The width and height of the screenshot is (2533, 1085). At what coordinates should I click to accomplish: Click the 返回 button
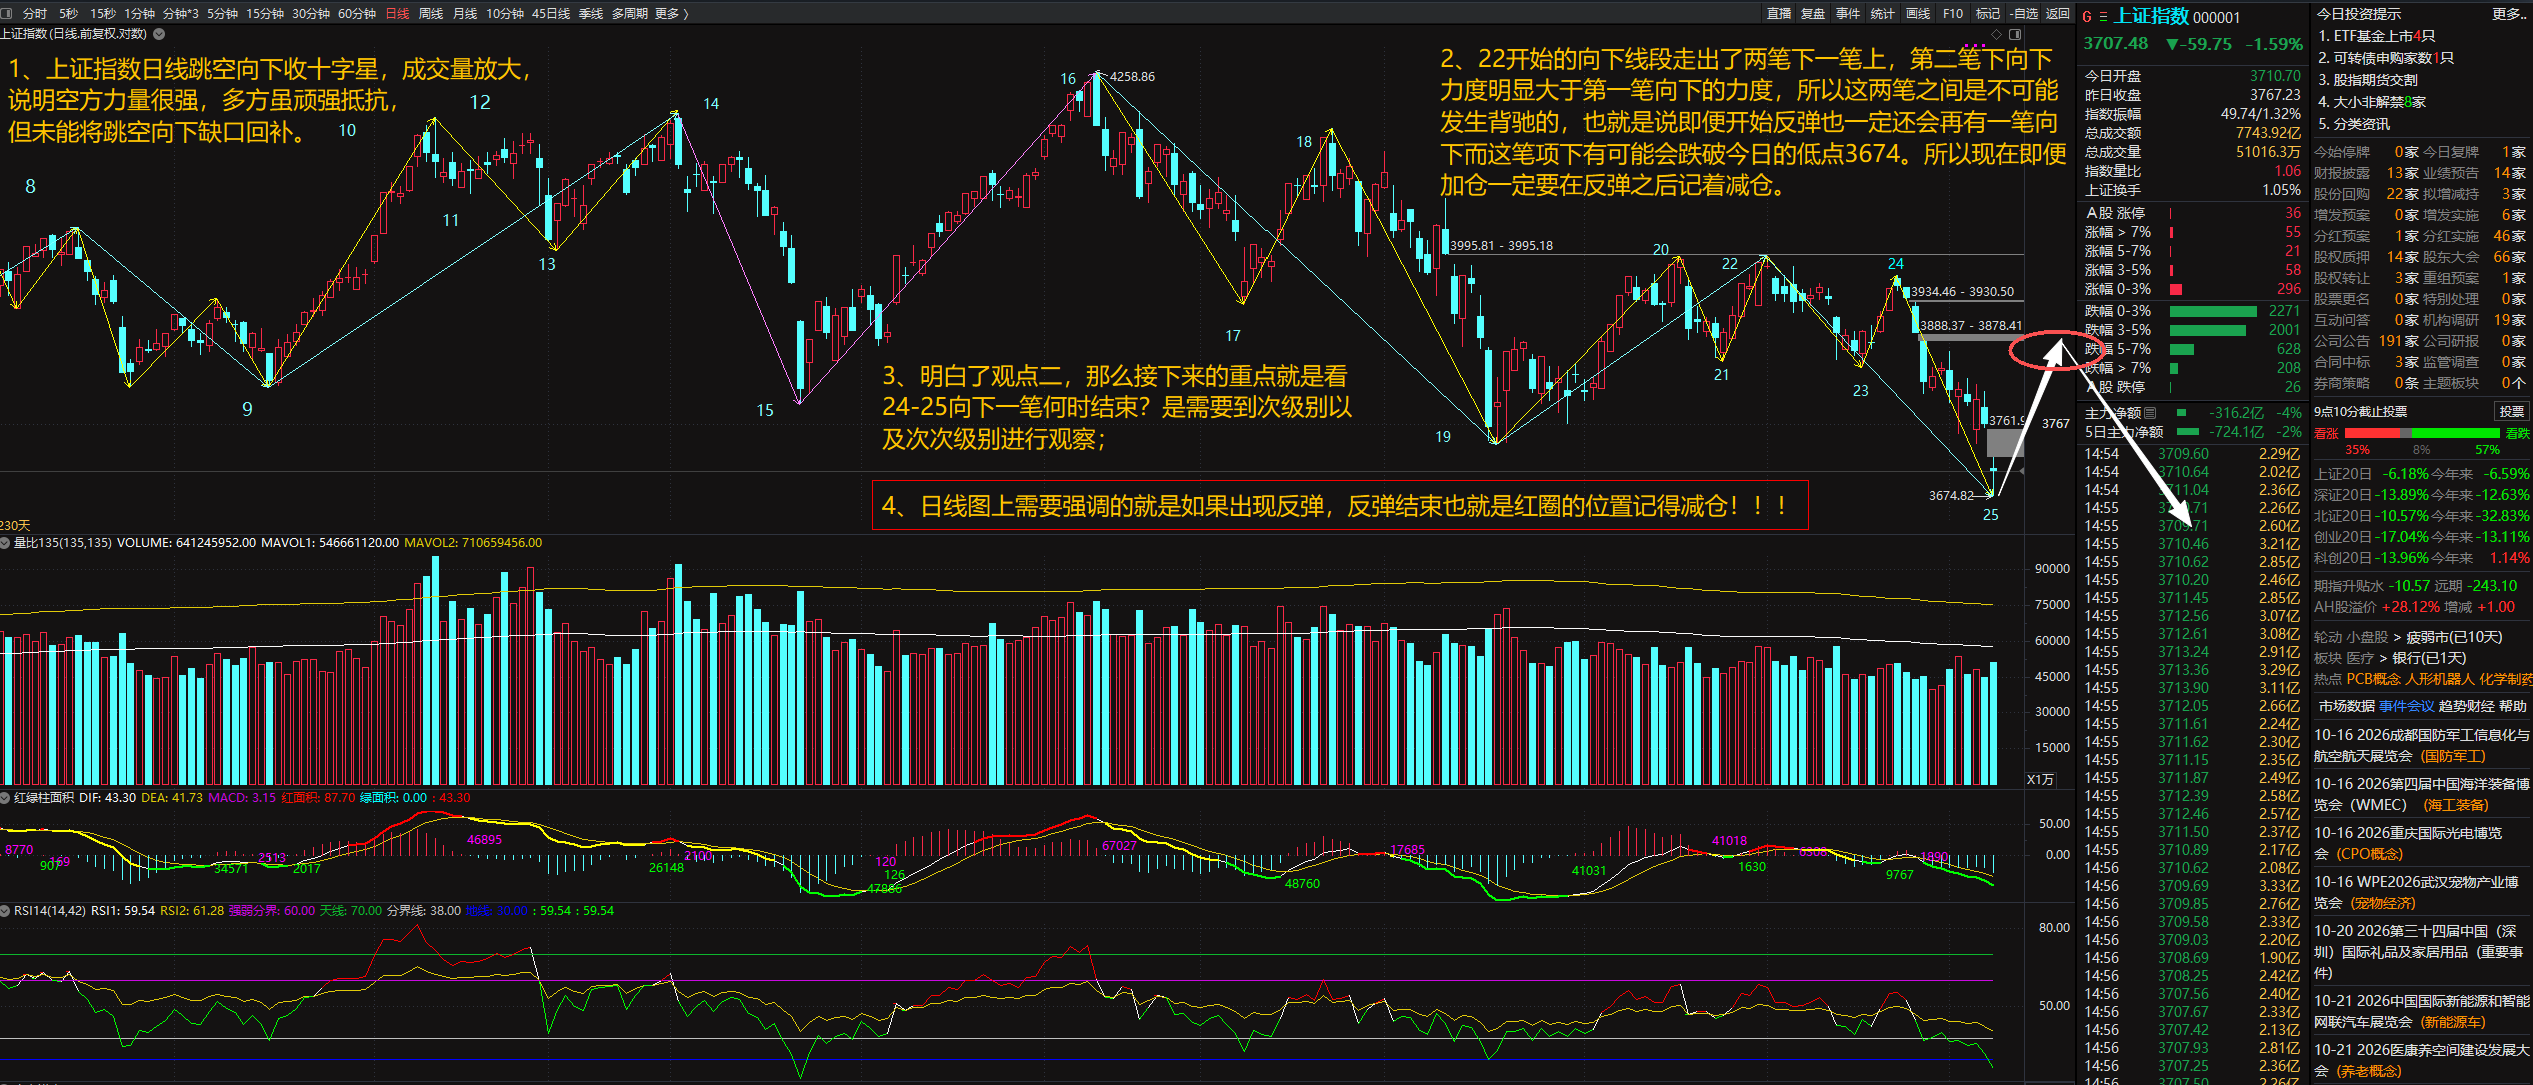(2058, 13)
